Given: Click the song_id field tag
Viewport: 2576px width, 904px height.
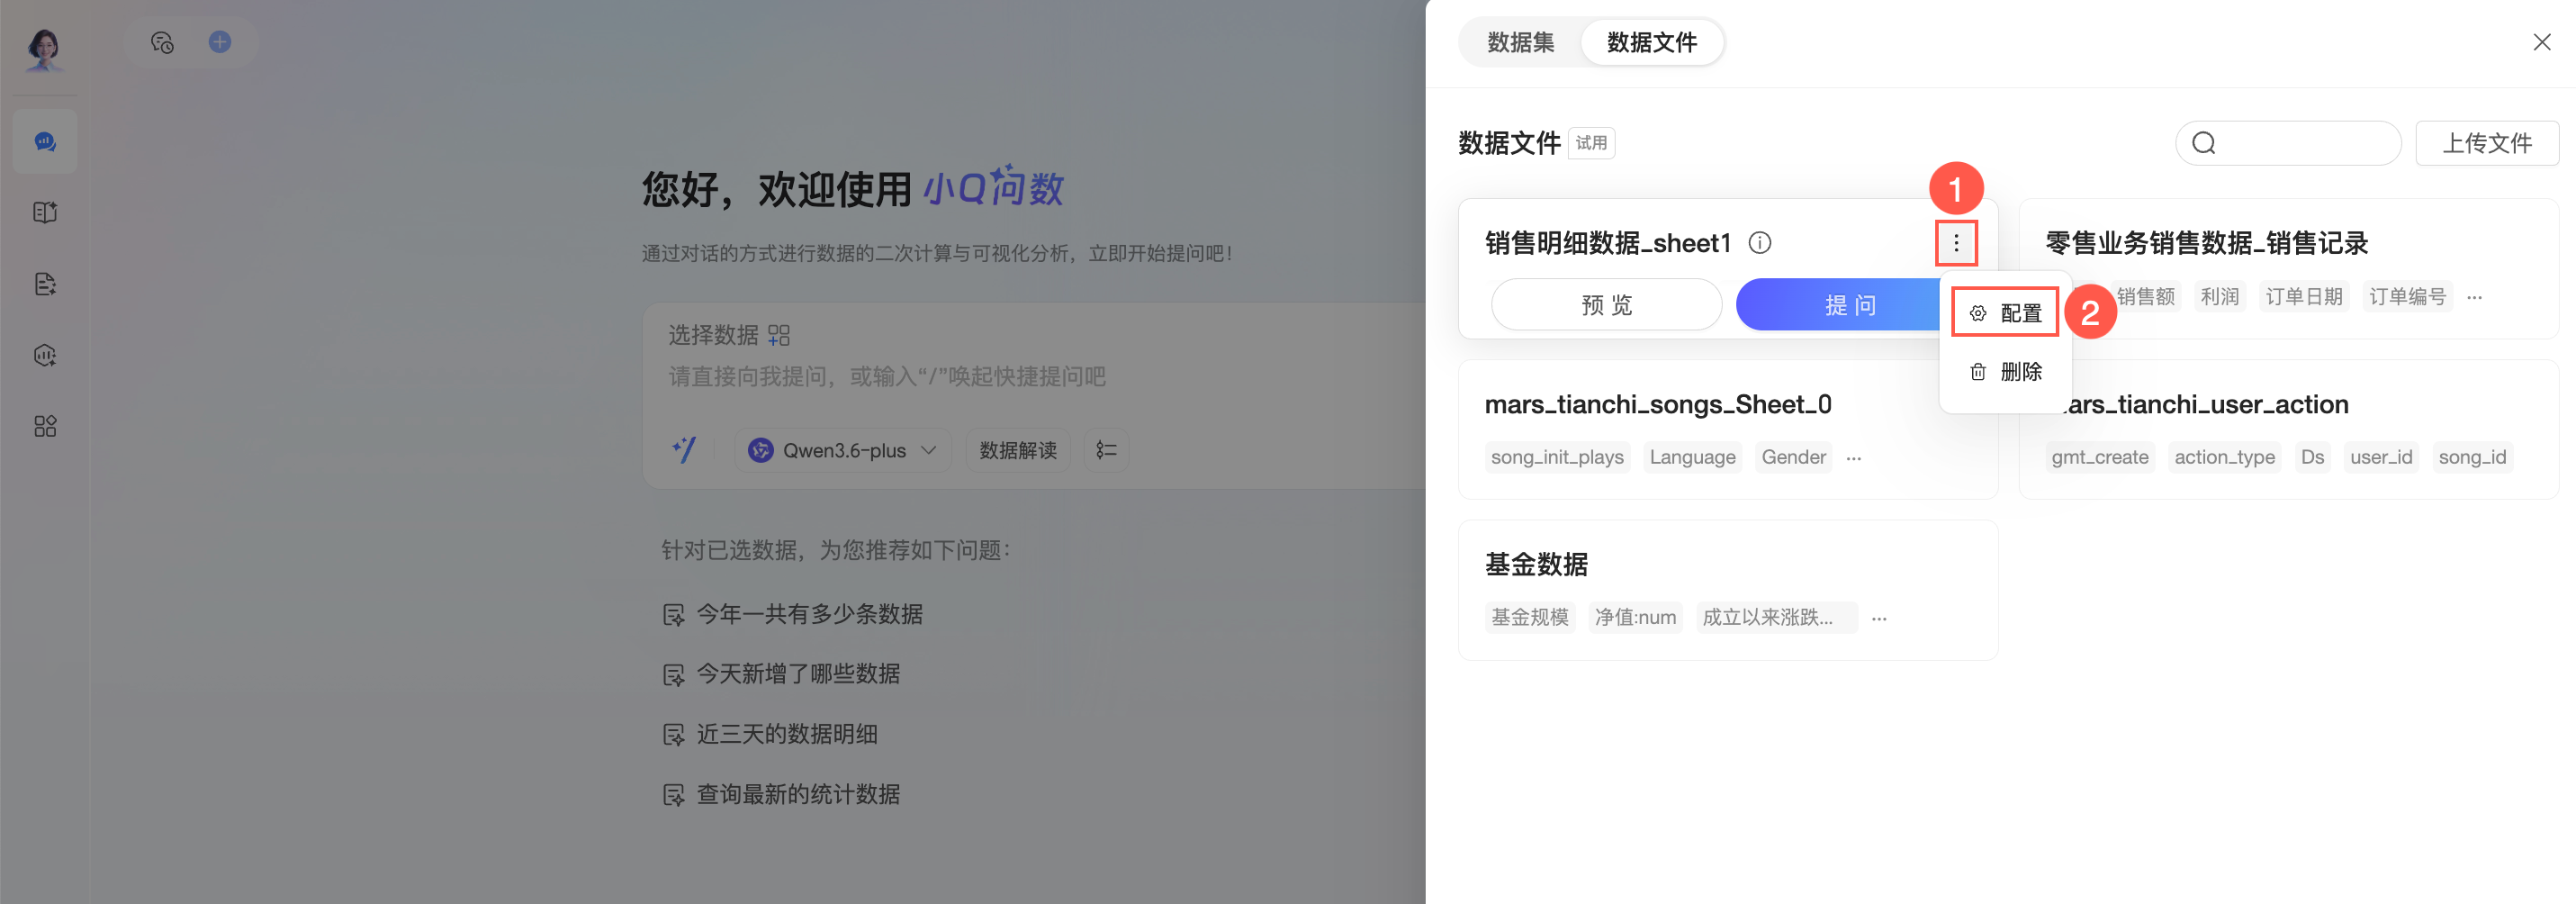Looking at the screenshot, I should pos(2472,457).
